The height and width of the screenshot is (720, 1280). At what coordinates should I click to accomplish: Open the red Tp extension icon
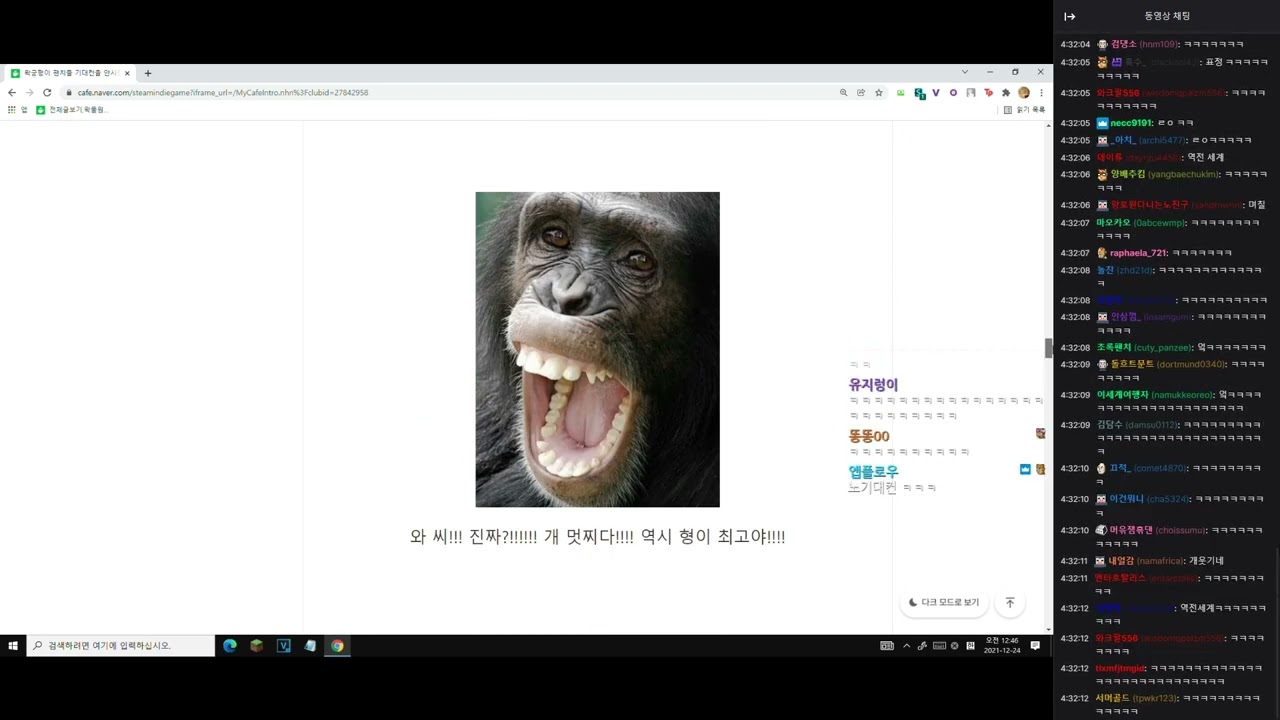click(988, 92)
